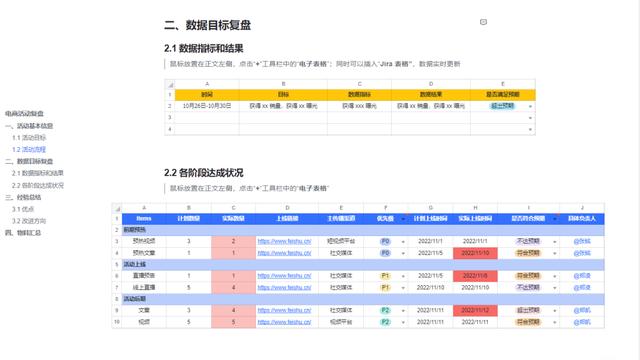Click select-all corner of the 2.1 data table

click(170, 84)
